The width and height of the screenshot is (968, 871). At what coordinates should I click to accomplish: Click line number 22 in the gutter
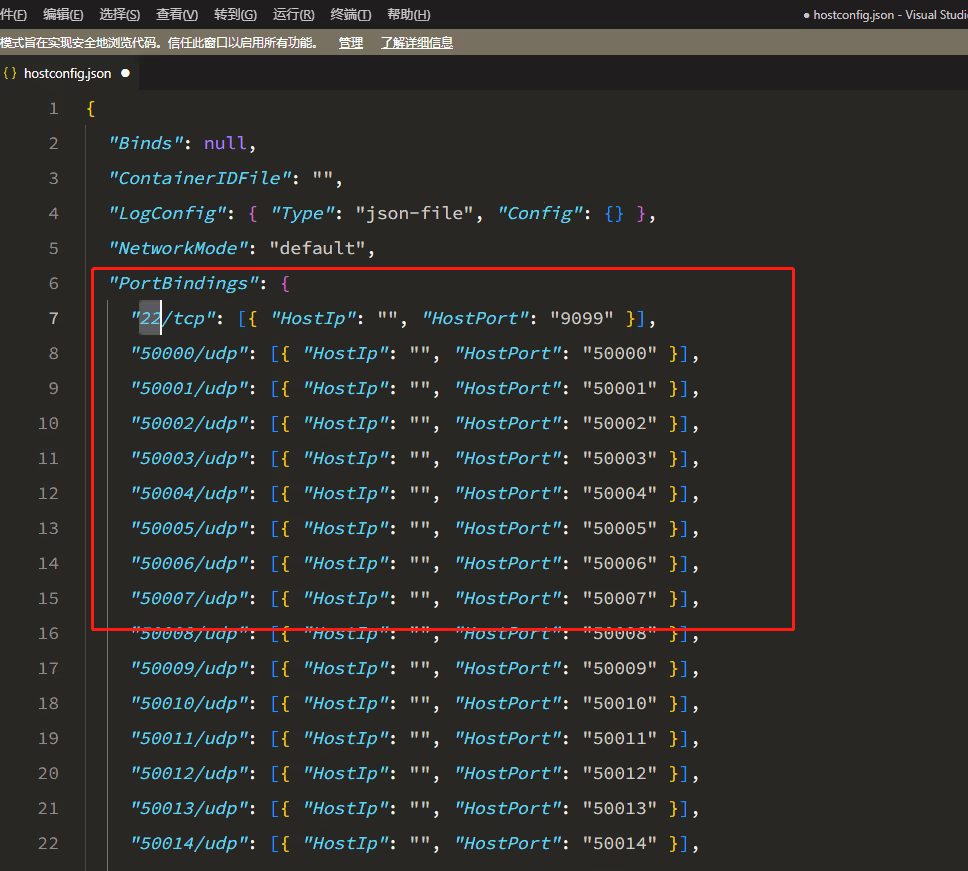click(48, 843)
